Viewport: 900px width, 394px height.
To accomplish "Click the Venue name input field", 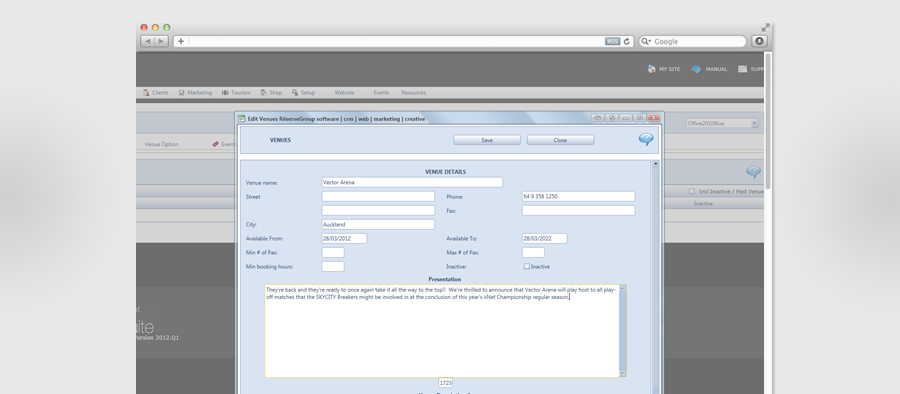I will point(412,182).
